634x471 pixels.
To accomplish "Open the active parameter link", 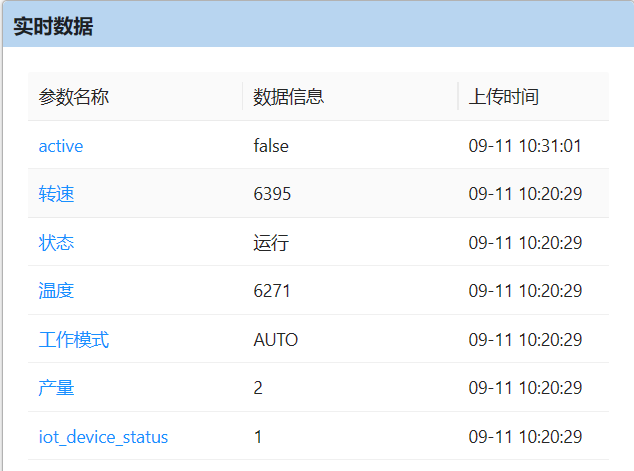I will point(61,146).
